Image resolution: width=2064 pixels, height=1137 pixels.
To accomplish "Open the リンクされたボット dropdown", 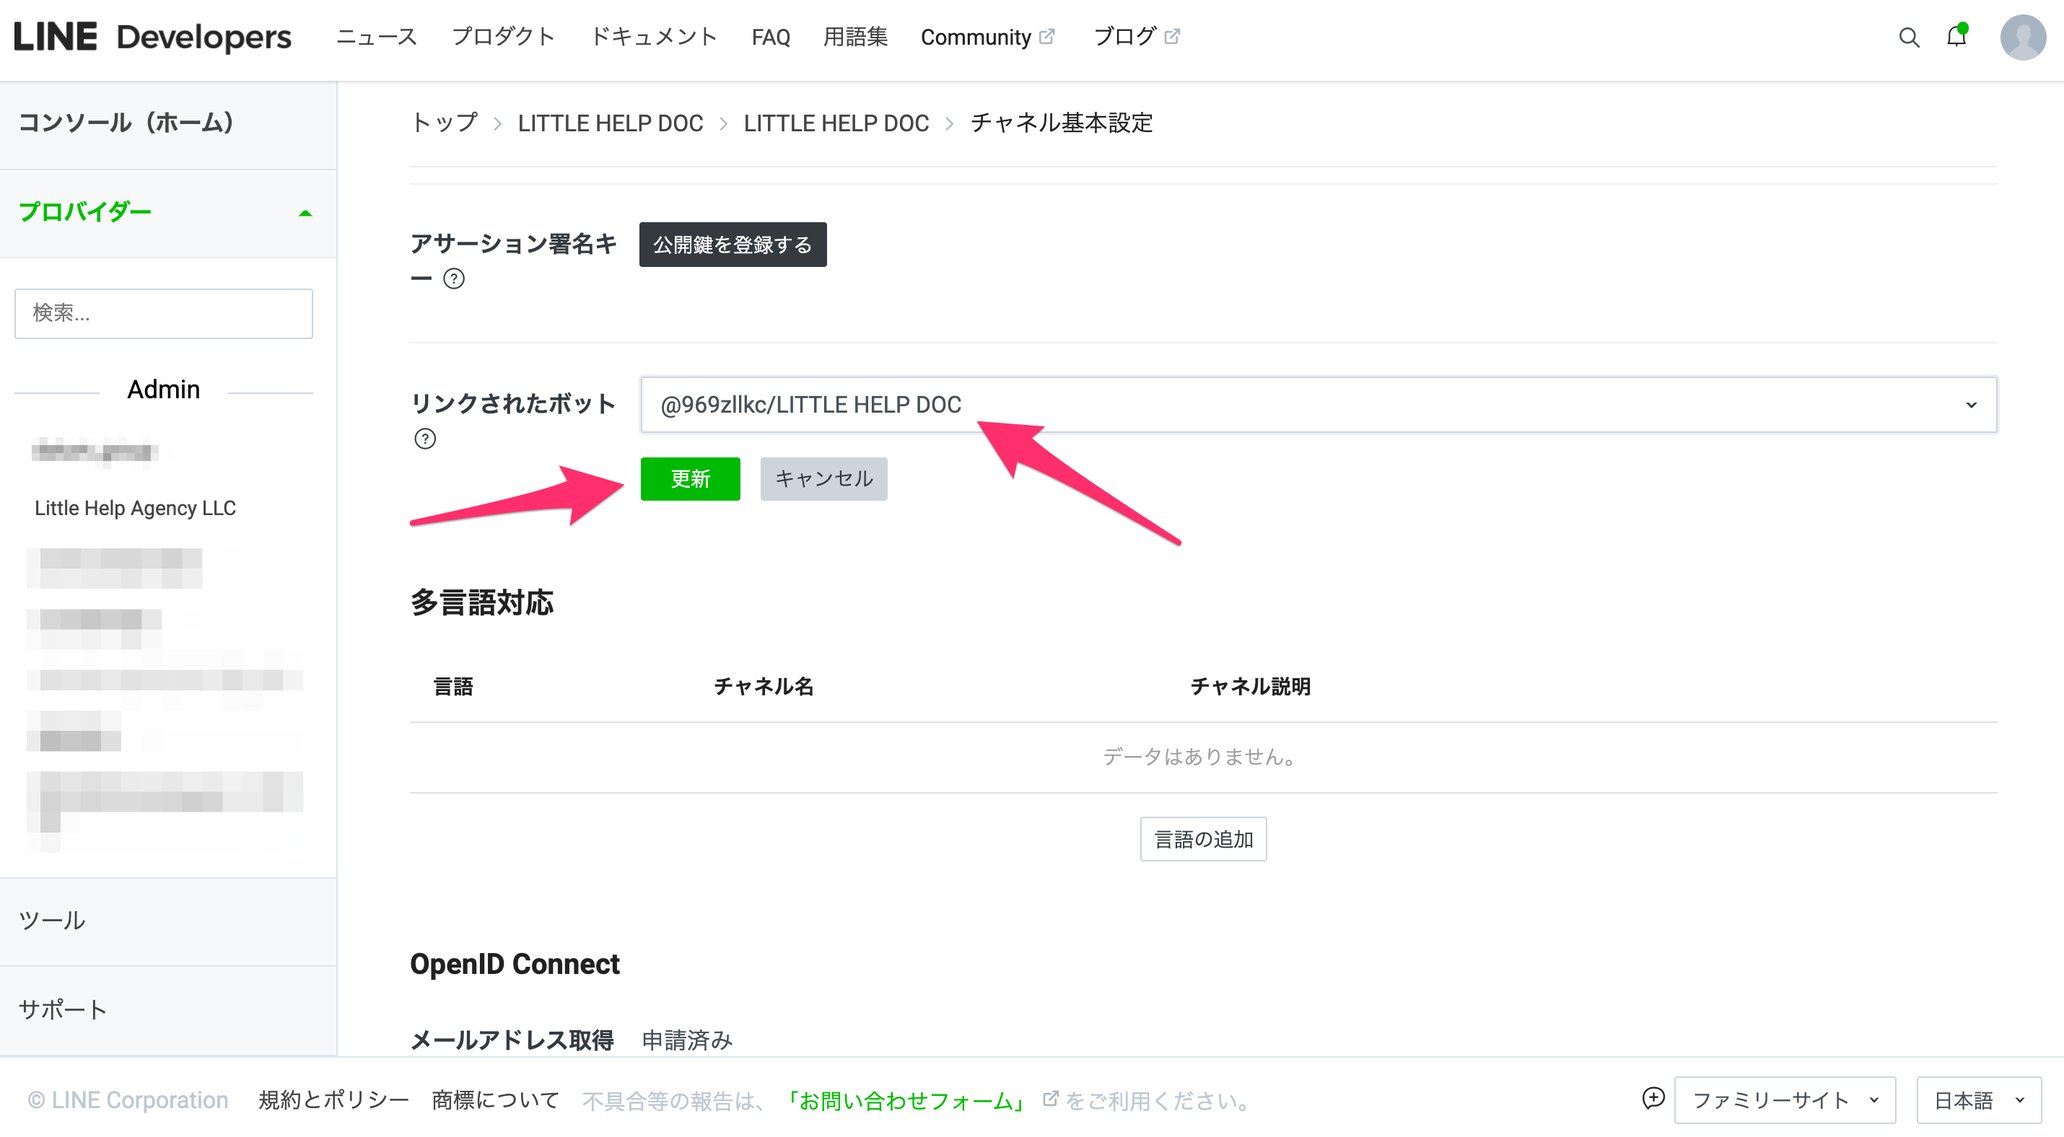I will (x=1970, y=404).
